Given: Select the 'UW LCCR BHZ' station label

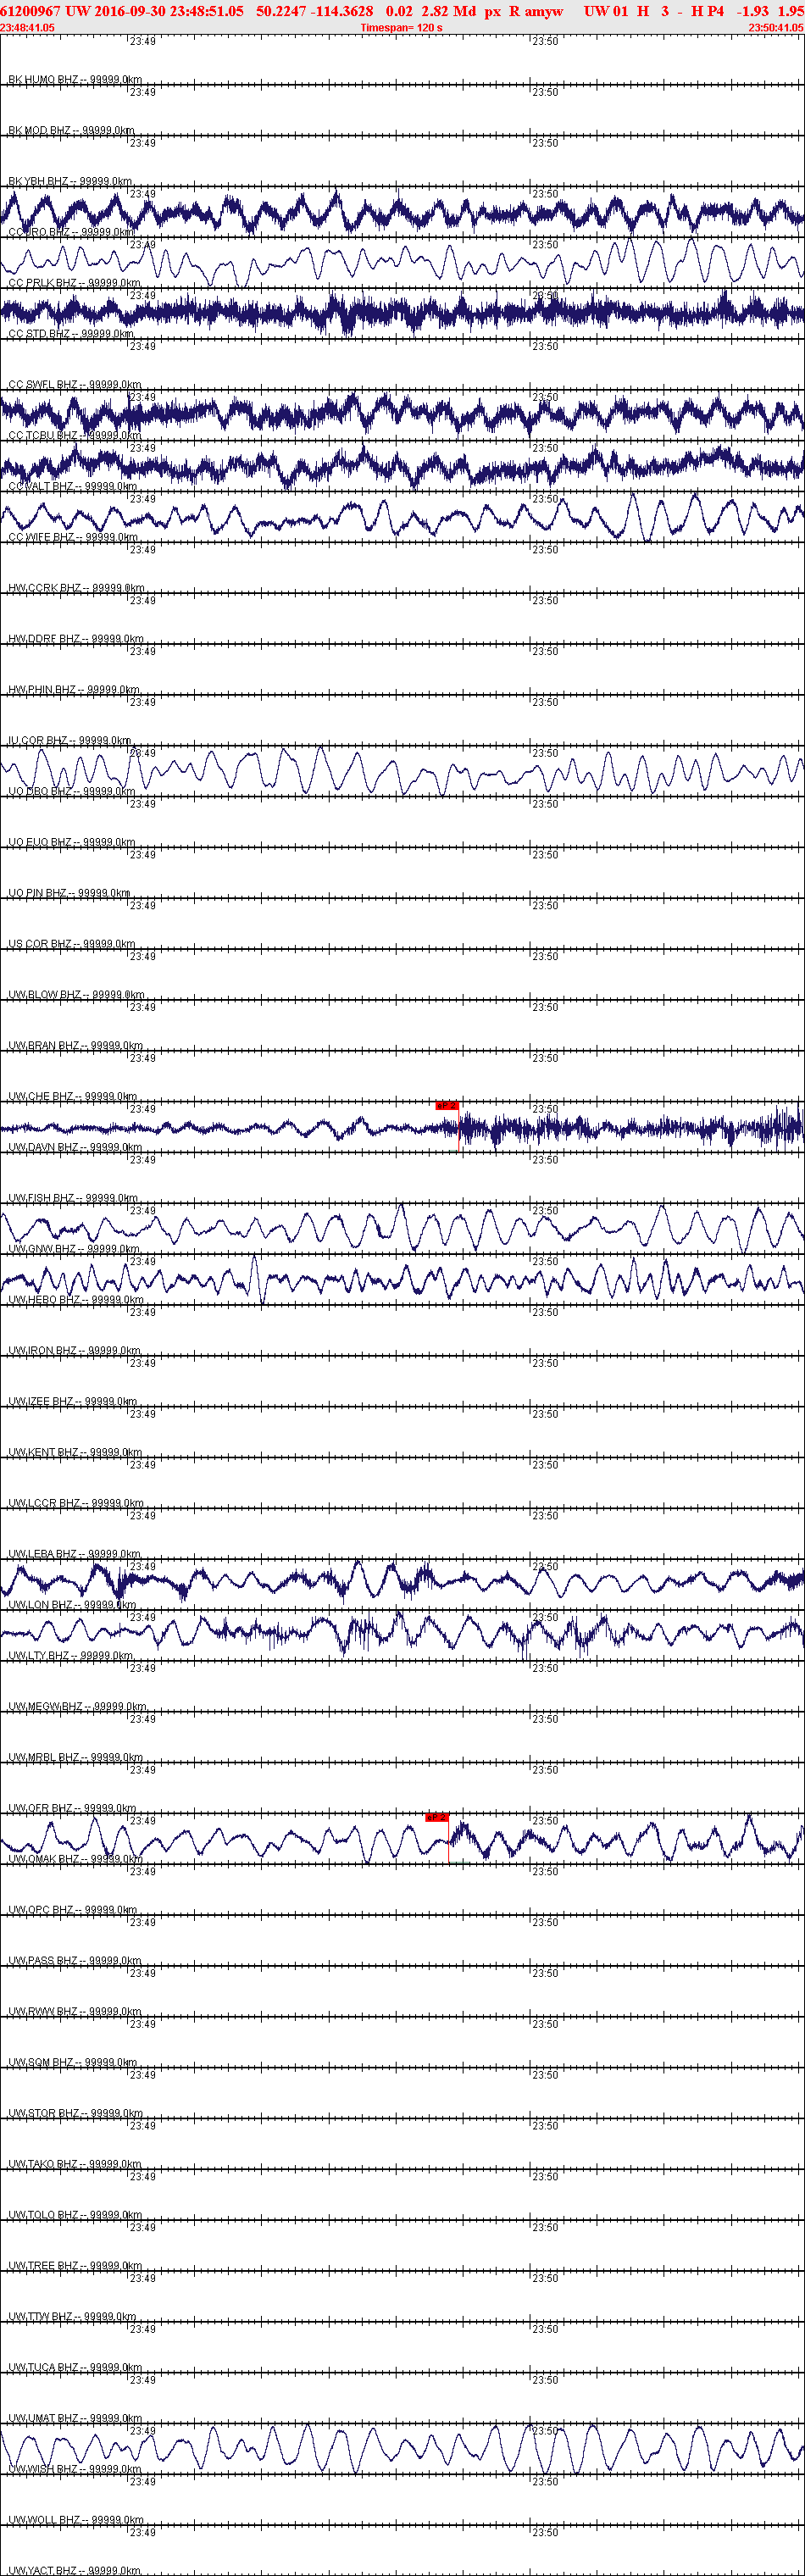Looking at the screenshot, I should (76, 1503).
